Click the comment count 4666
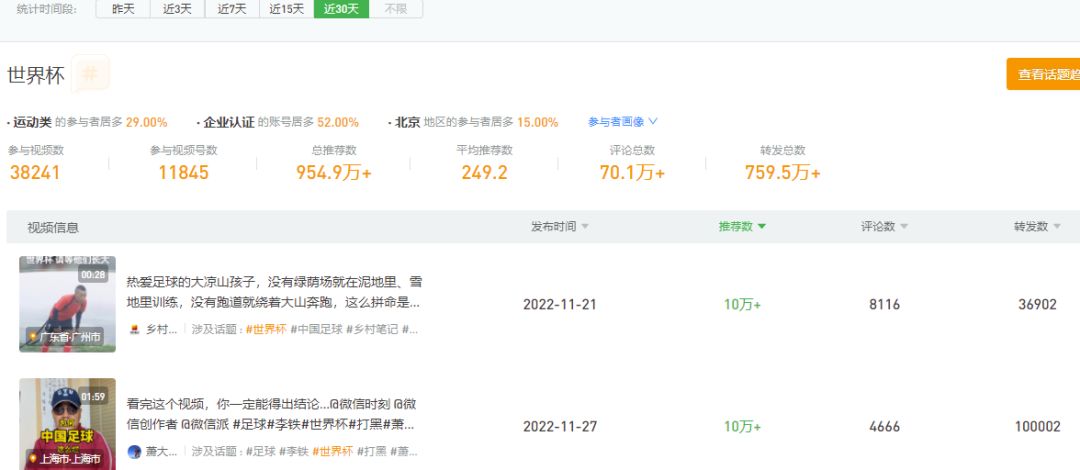The width and height of the screenshot is (1080, 470). [x=884, y=427]
